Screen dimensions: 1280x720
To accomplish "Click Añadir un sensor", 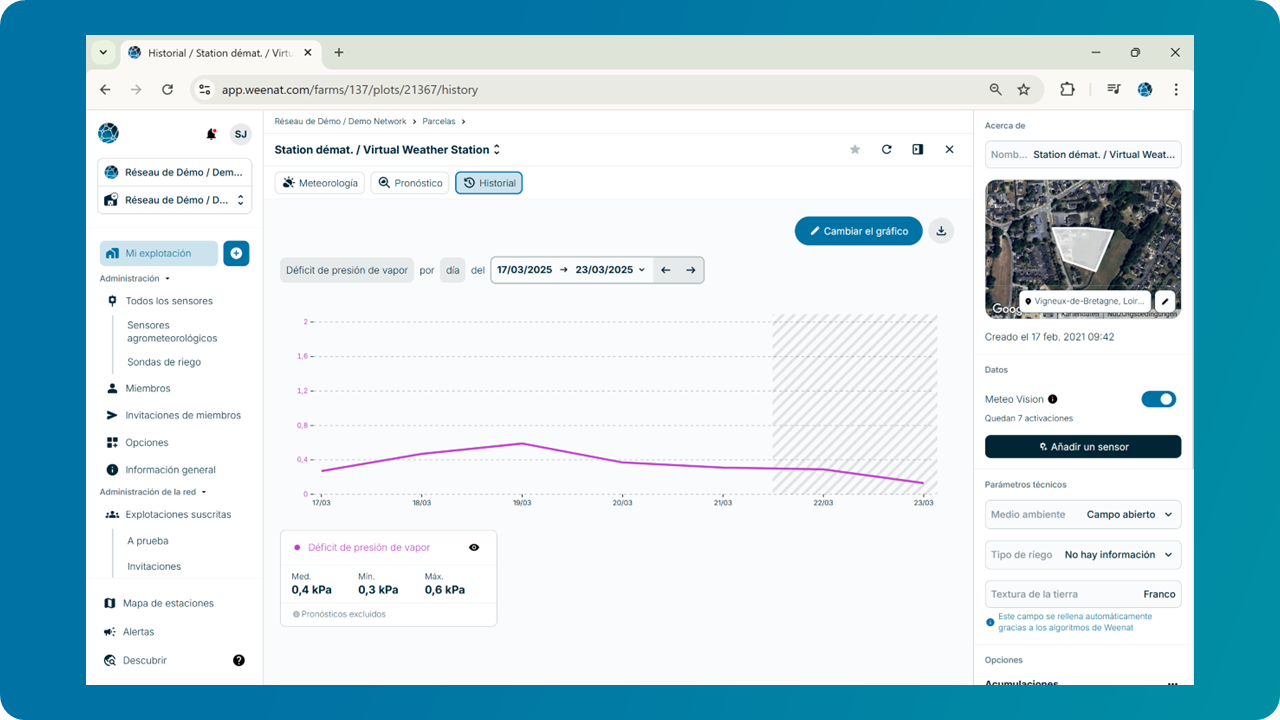I will click(x=1083, y=446).
